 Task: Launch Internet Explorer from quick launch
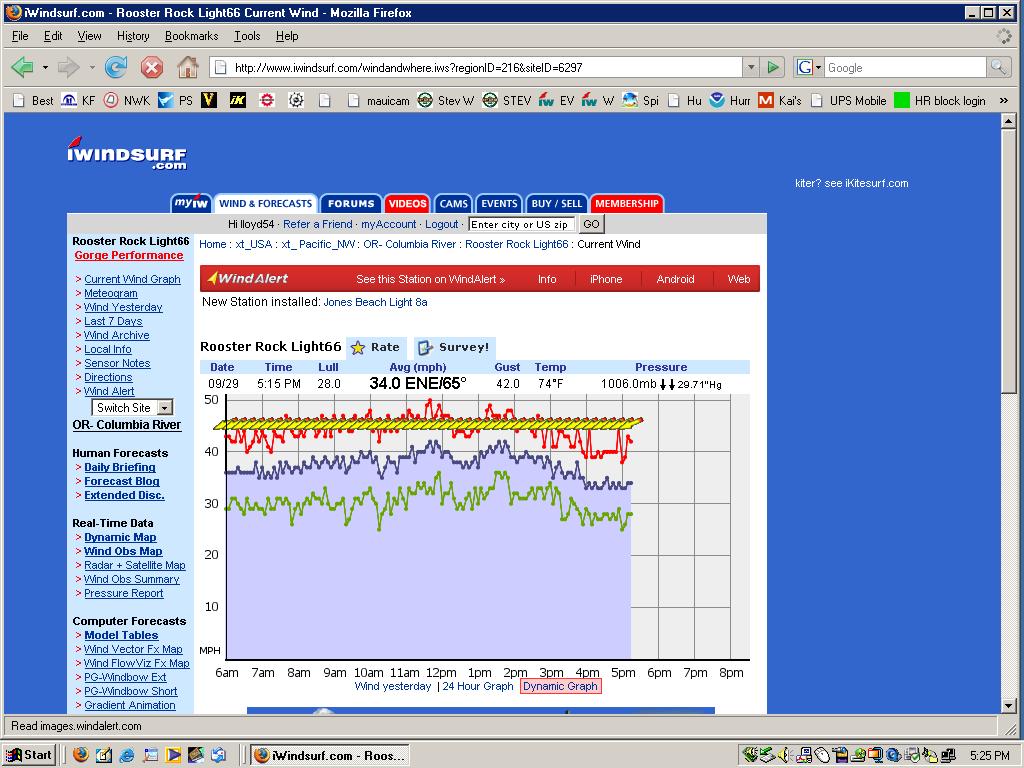pyautogui.click(x=127, y=755)
